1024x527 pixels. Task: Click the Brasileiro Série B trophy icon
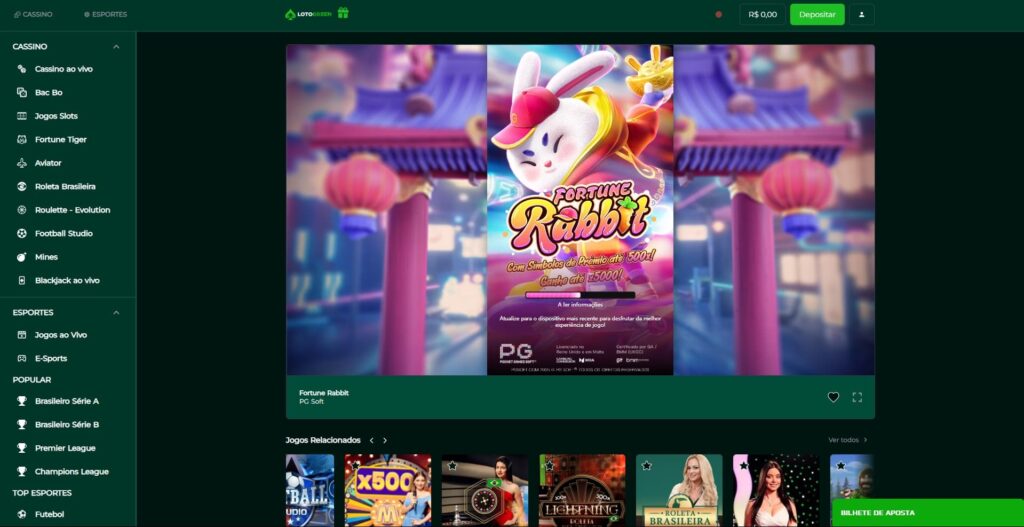point(22,424)
